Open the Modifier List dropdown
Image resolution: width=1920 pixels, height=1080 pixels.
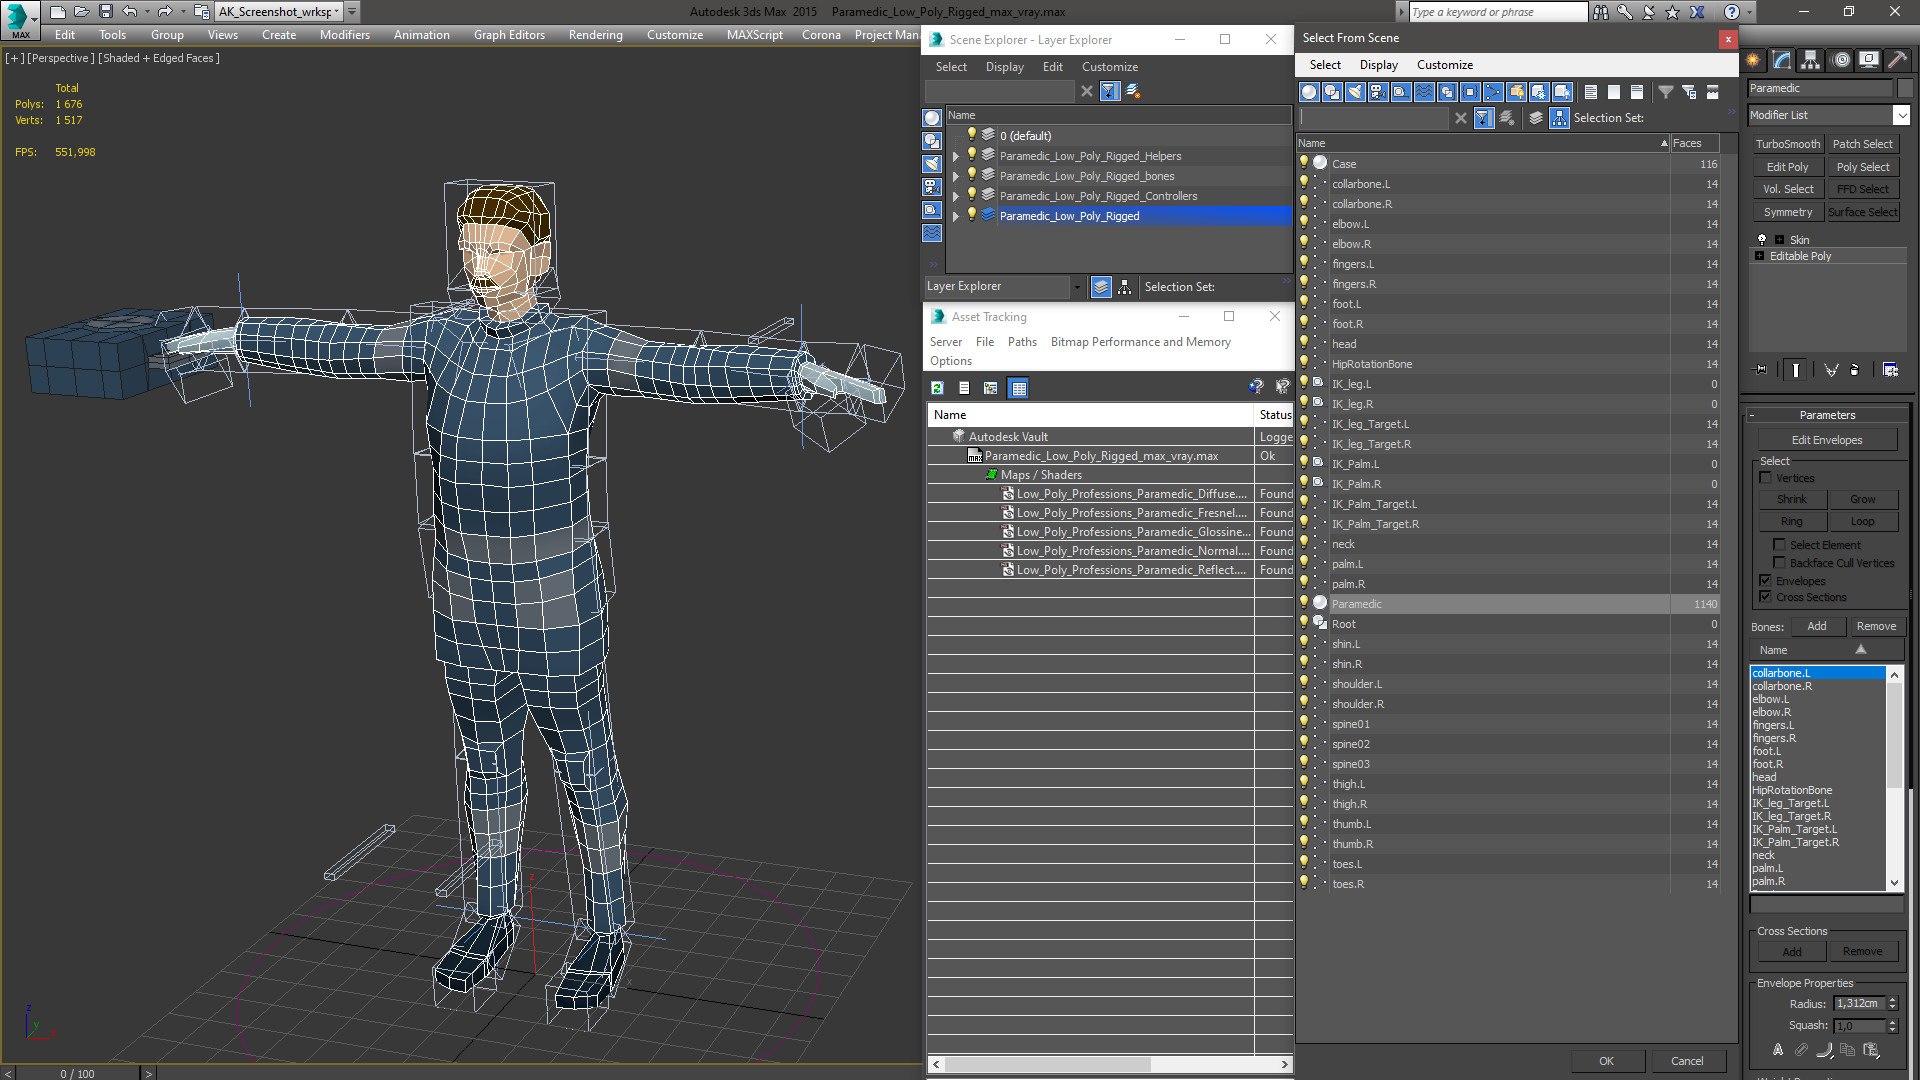[x=1902, y=115]
